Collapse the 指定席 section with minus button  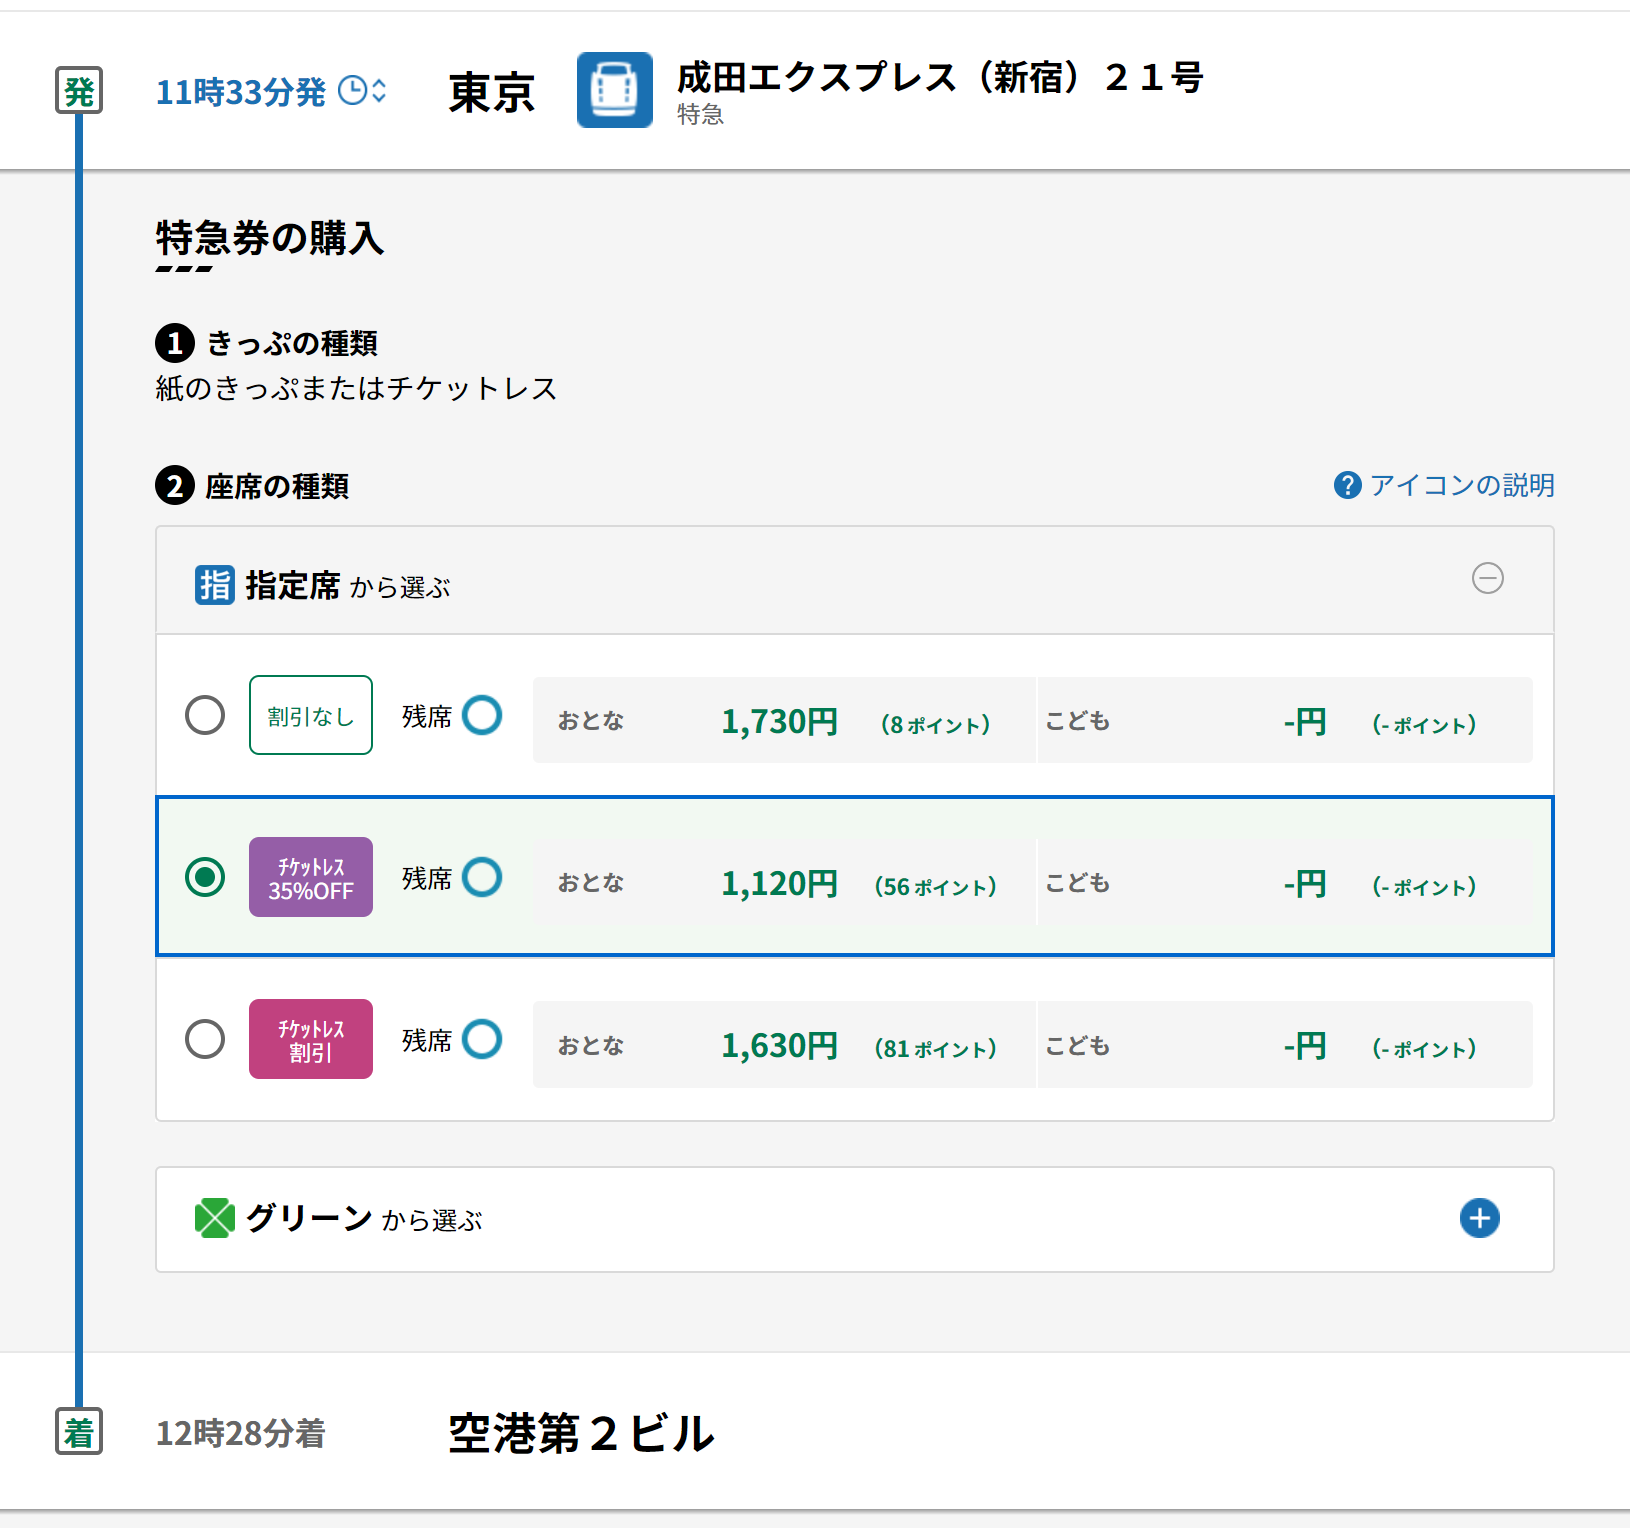pos(1487,578)
